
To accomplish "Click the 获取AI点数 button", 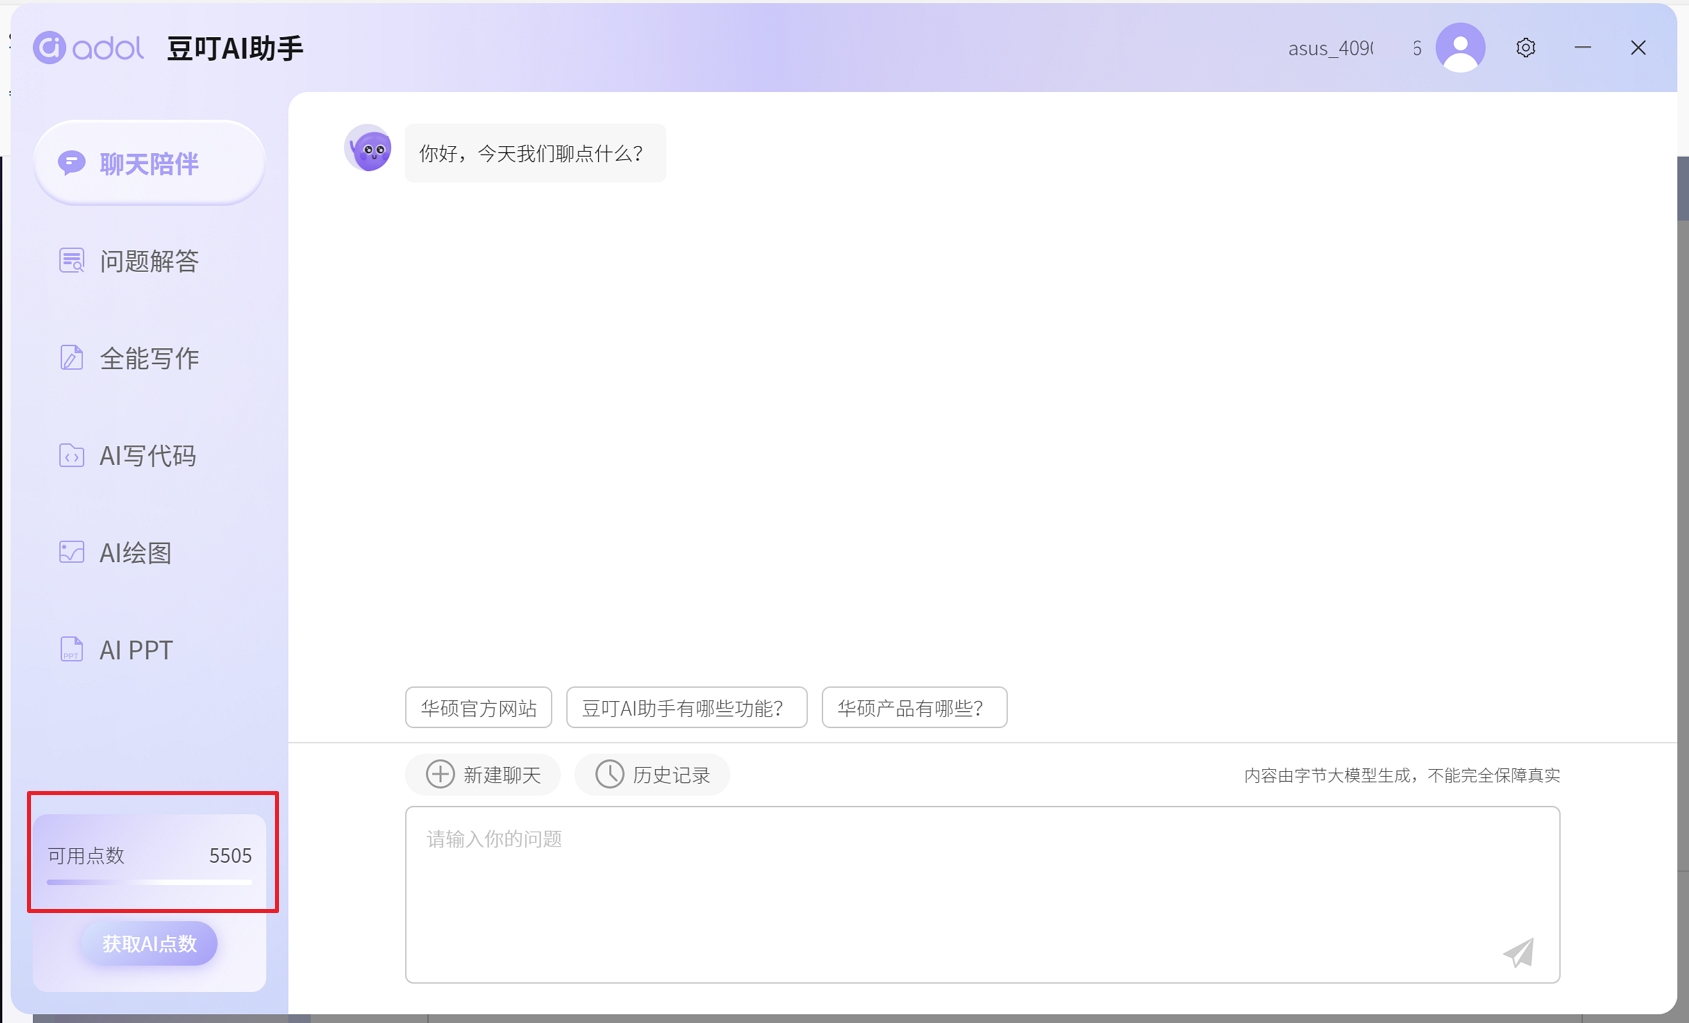I will (x=149, y=943).
